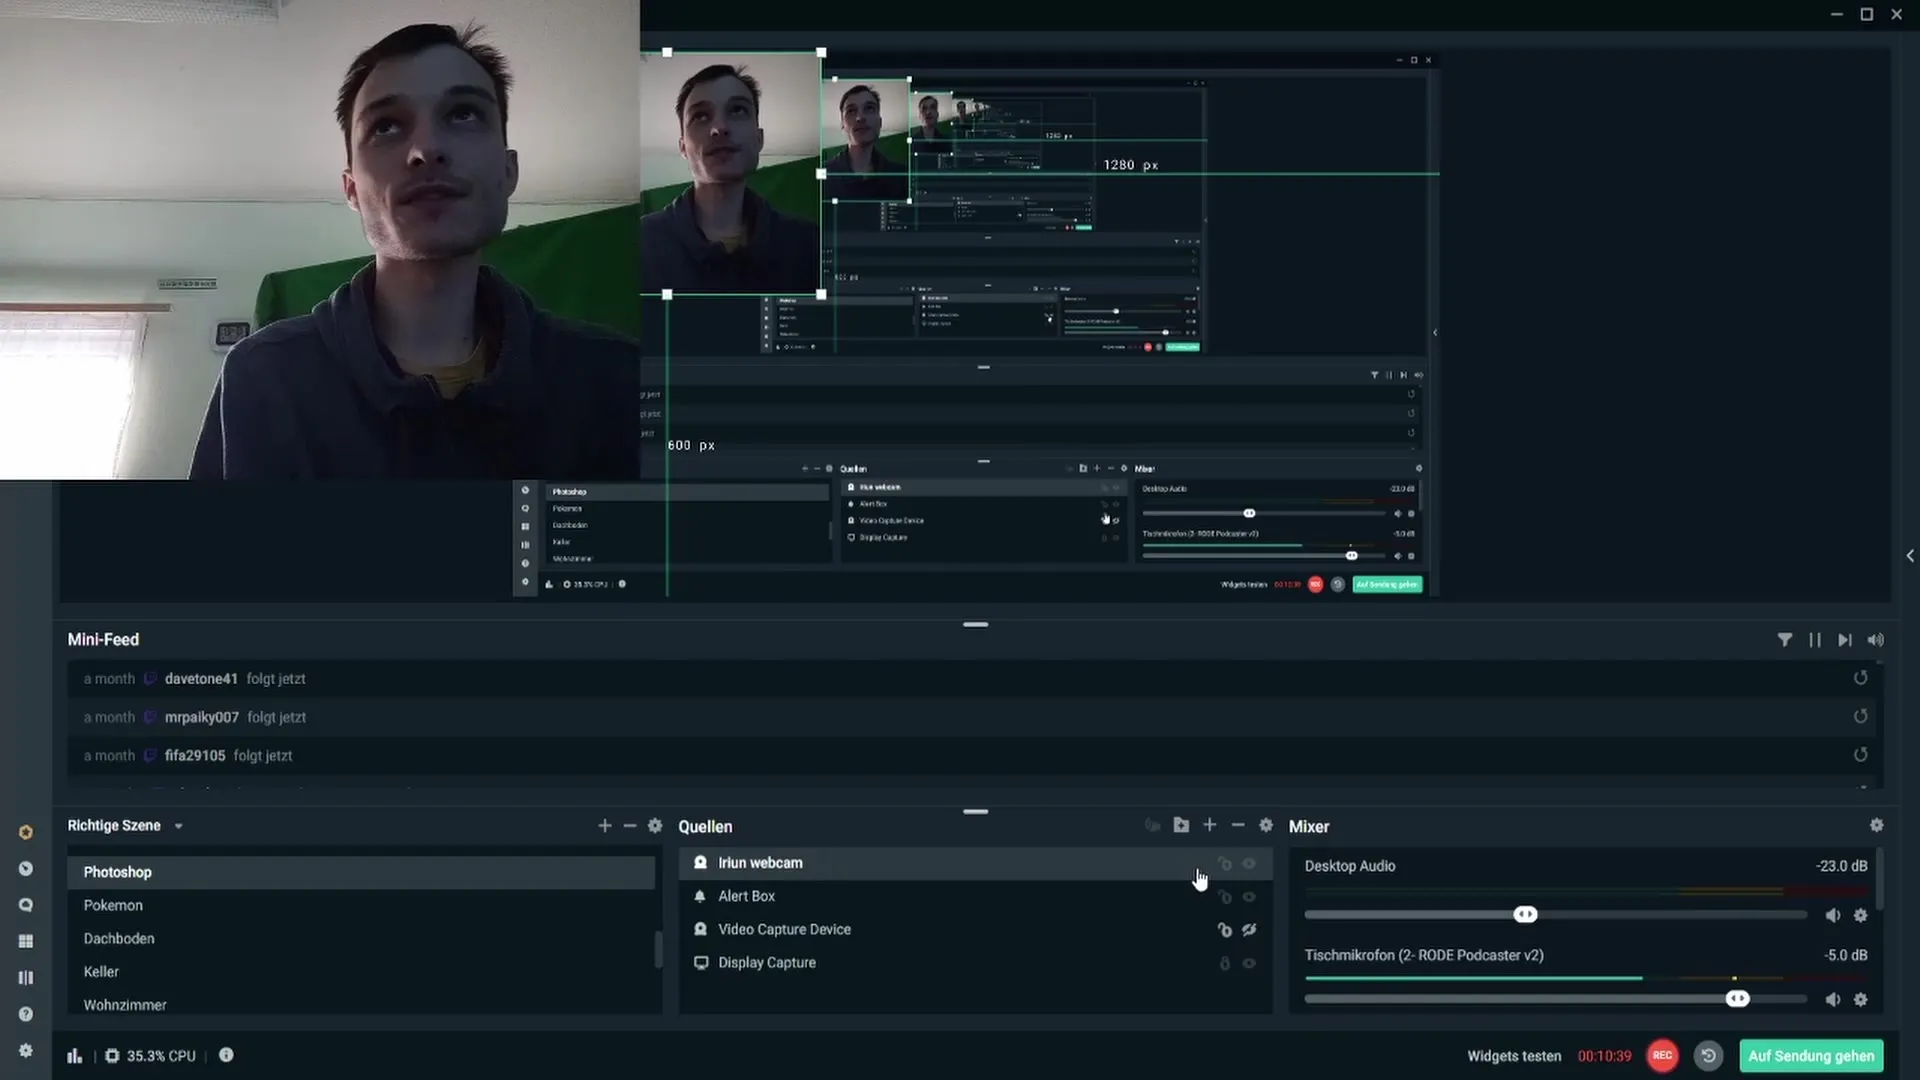Mute Desktop Audio channel
The image size is (1920, 1080).
coord(1832,915)
